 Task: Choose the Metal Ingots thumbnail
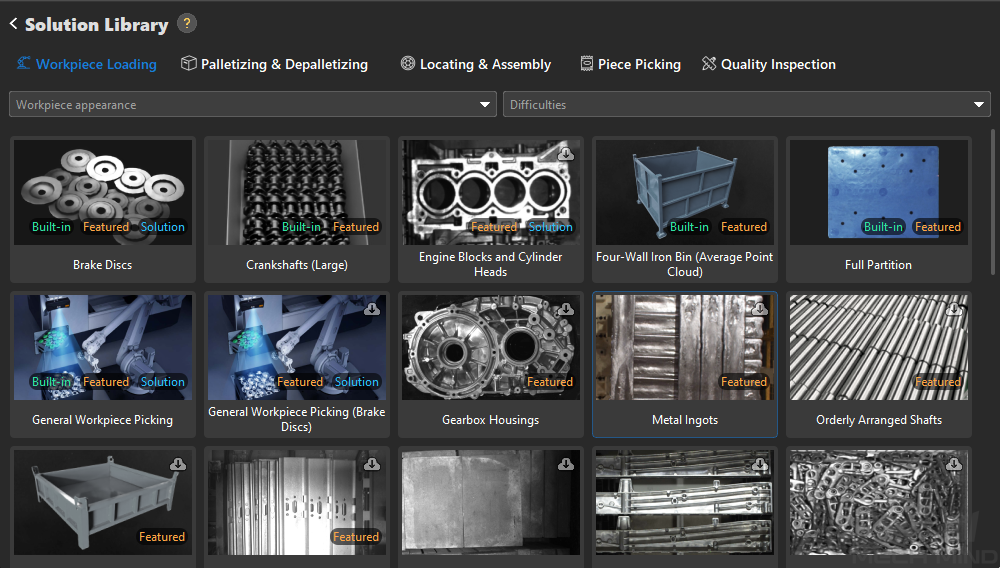pyautogui.click(x=685, y=347)
